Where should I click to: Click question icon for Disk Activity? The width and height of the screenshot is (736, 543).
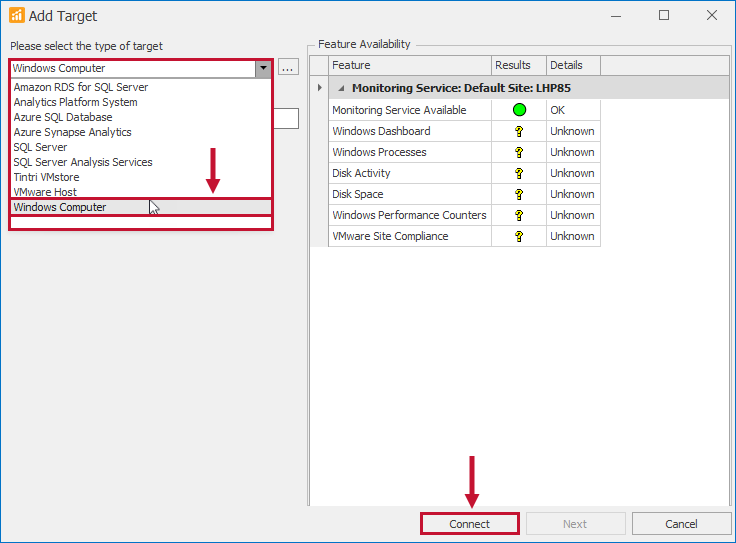(x=519, y=174)
